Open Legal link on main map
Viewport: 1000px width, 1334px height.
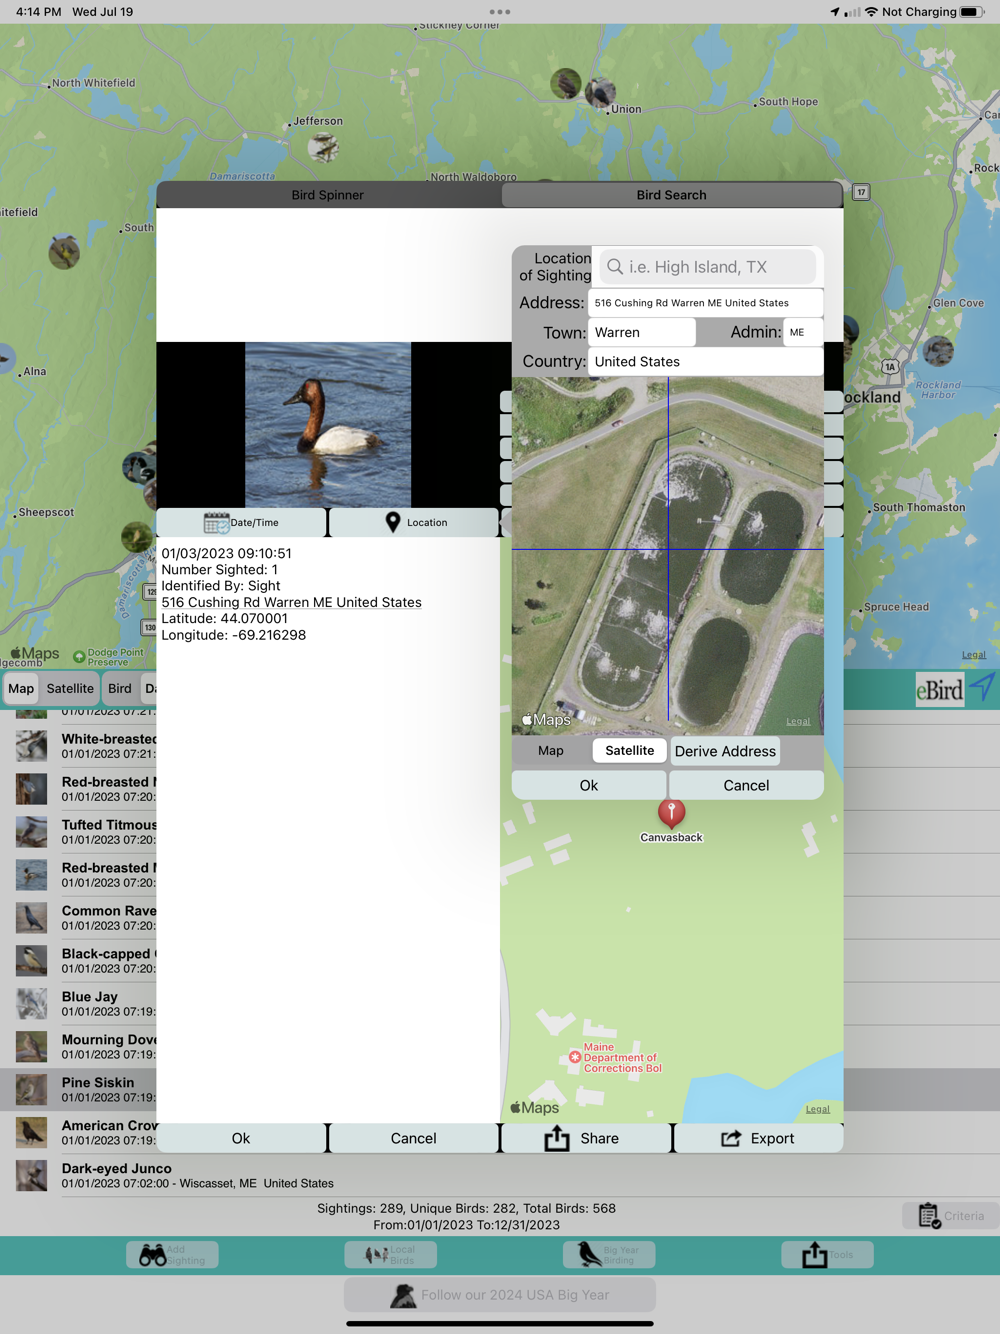(x=974, y=655)
